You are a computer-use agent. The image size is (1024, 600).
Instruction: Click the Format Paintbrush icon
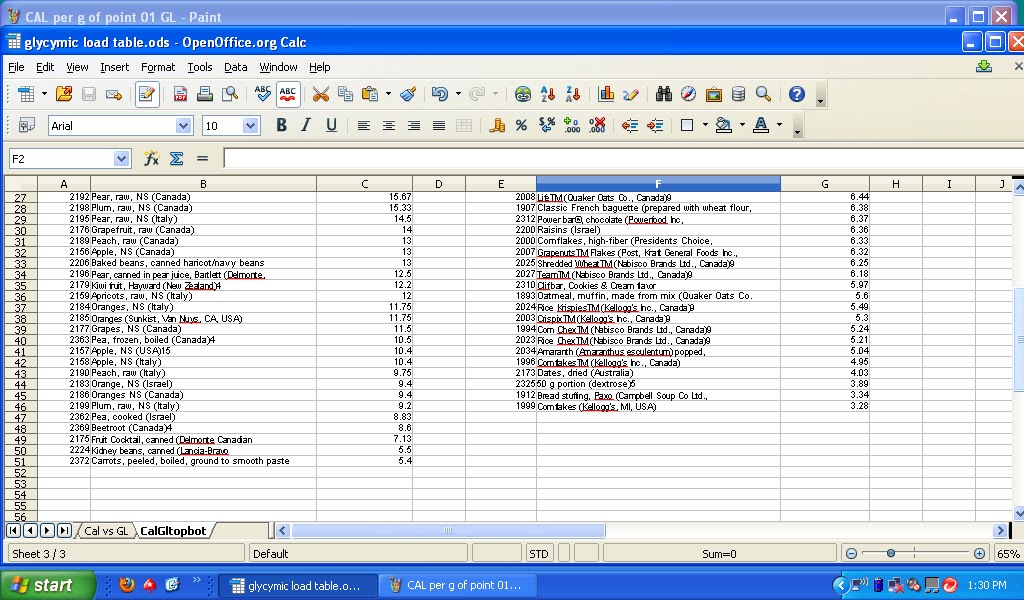409,94
